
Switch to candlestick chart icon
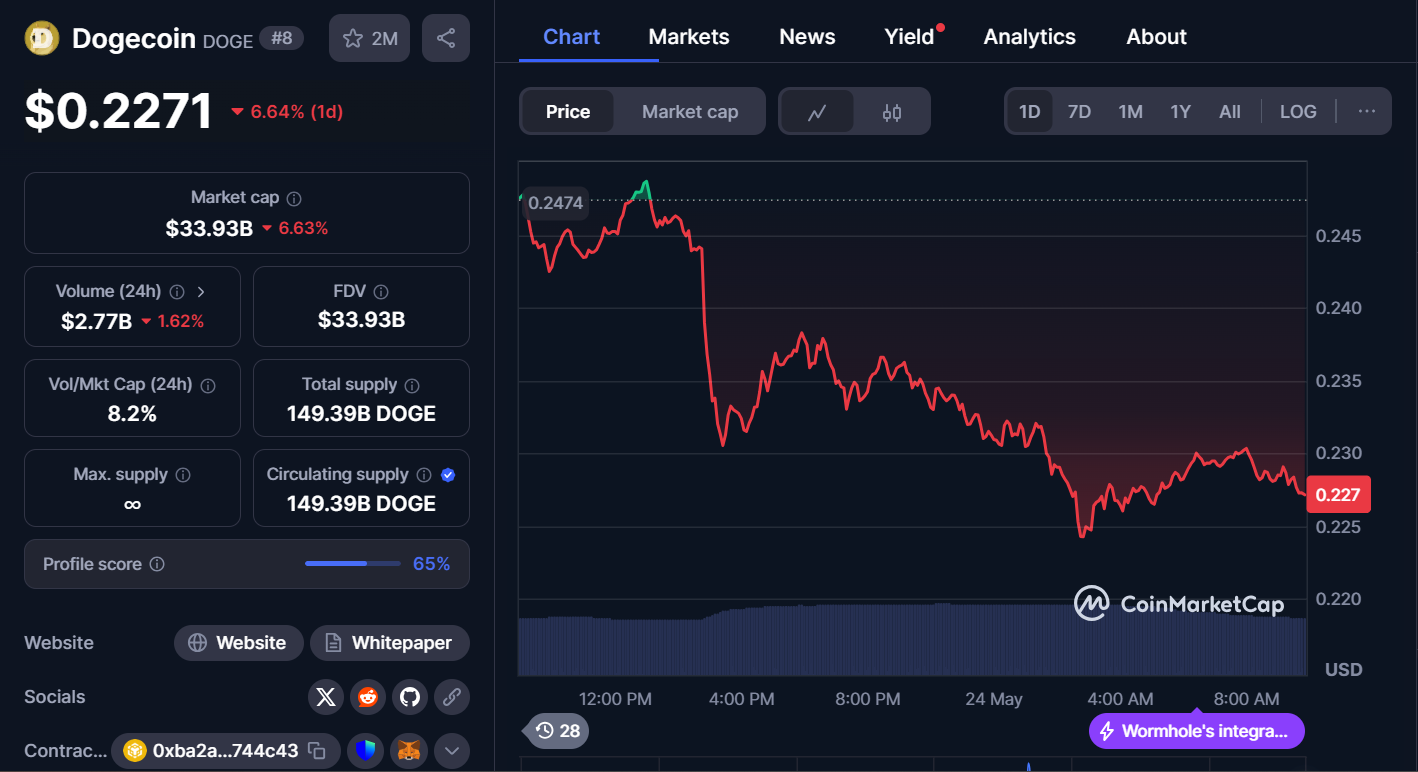pos(892,112)
